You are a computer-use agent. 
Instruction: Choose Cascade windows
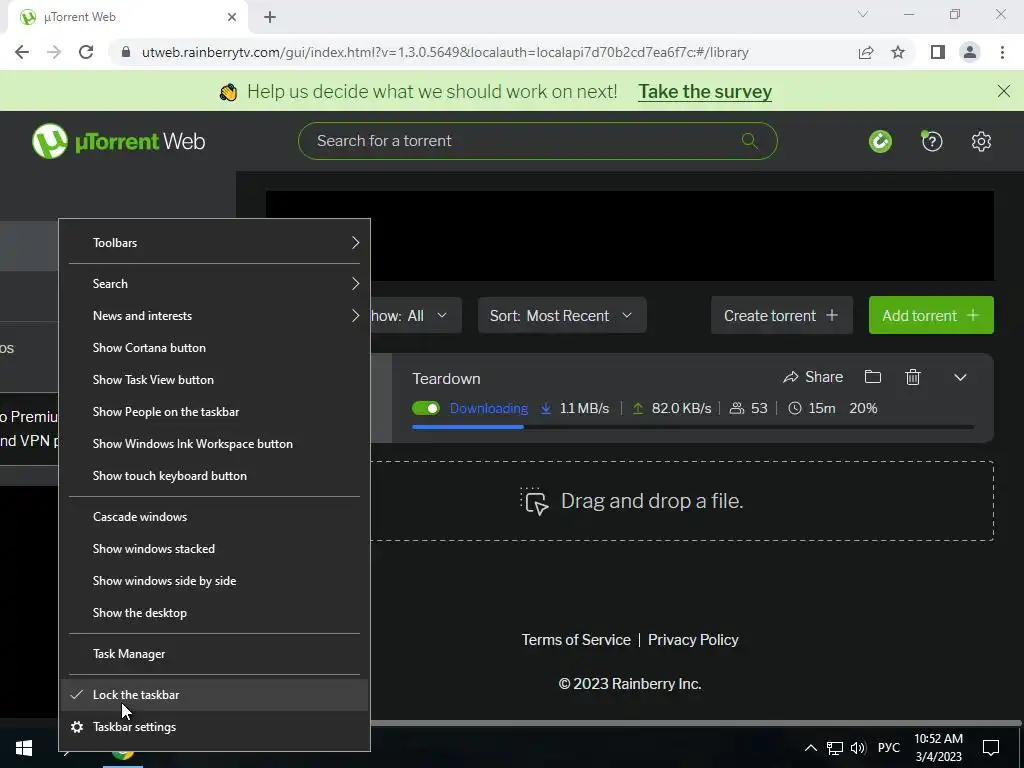pyautogui.click(x=214, y=517)
